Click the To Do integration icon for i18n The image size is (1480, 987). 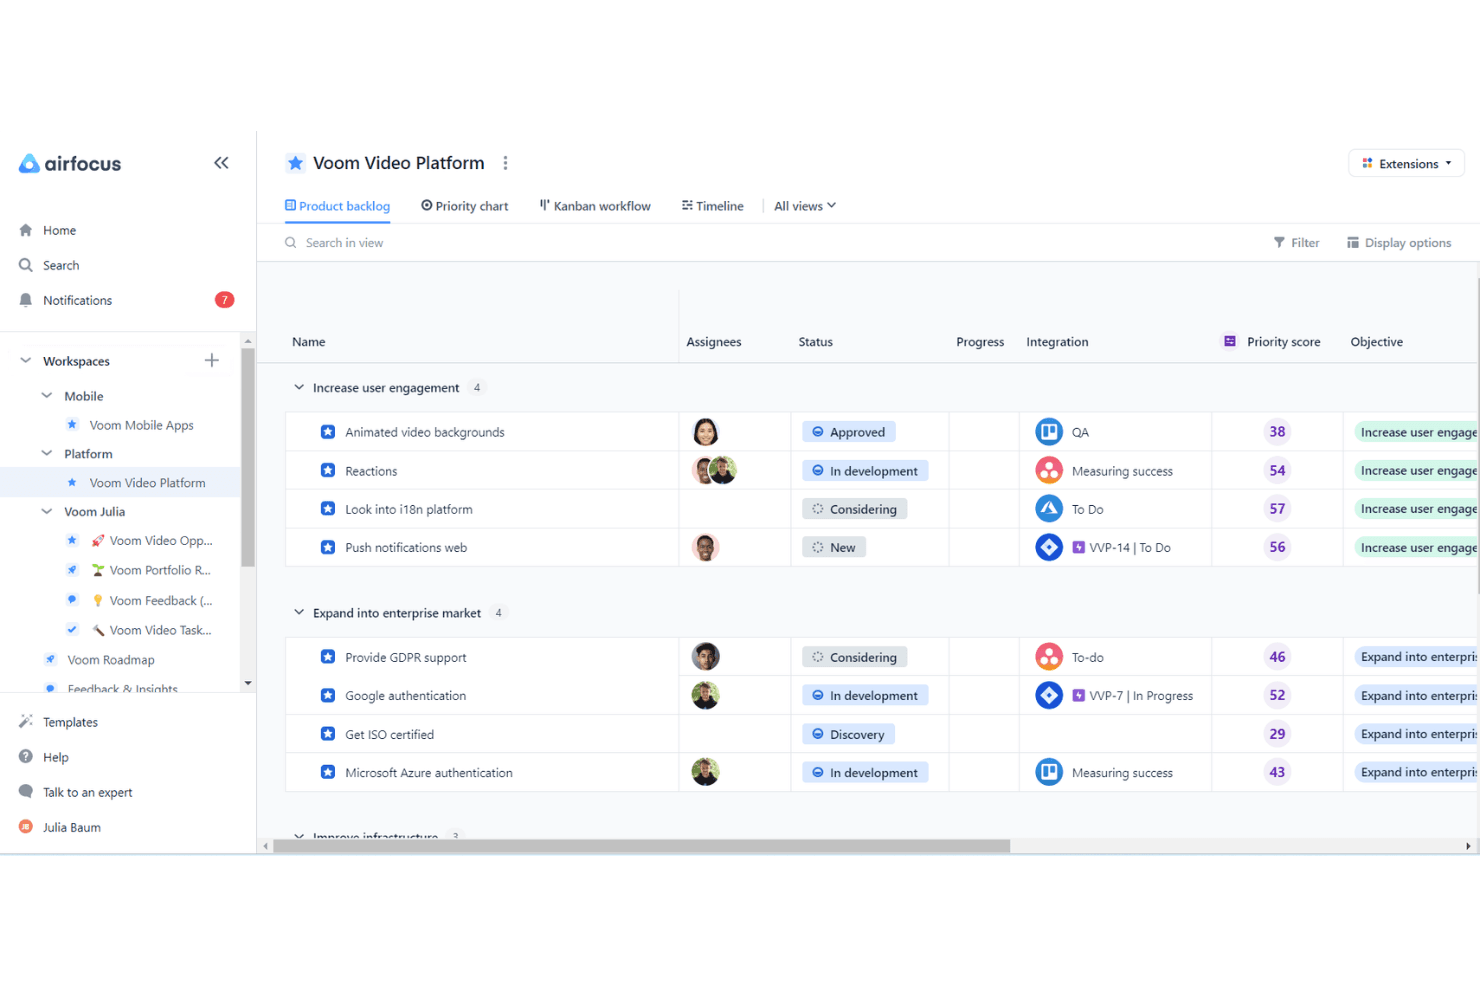click(1048, 509)
